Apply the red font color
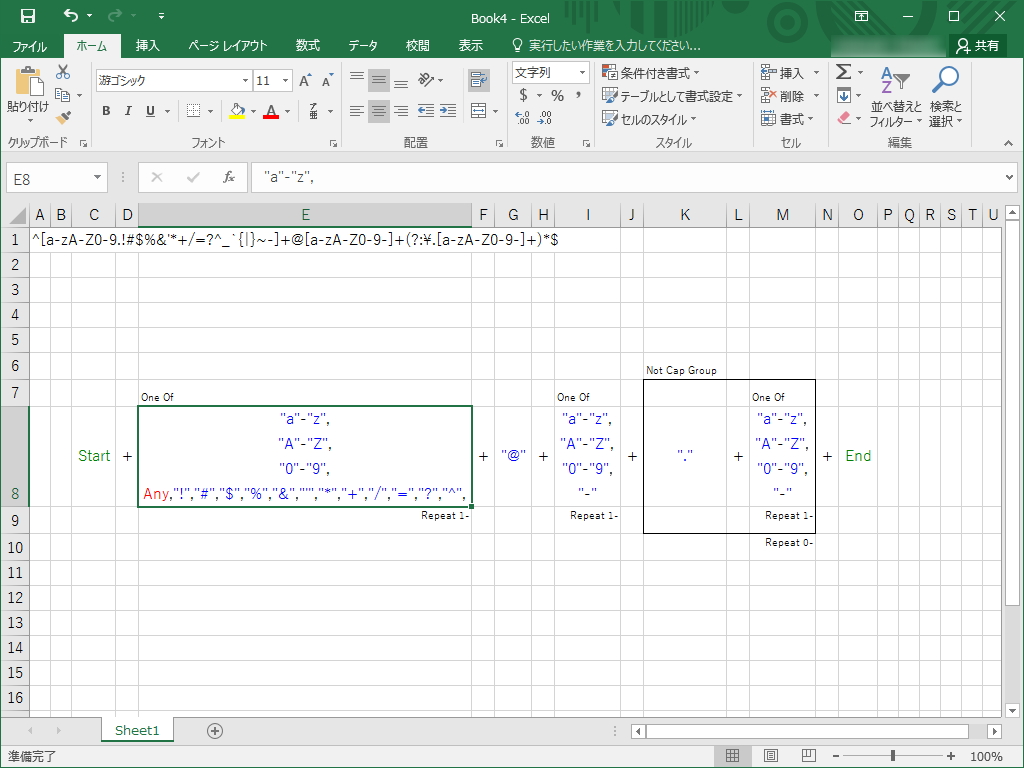The height and width of the screenshot is (768, 1024). coord(271,110)
